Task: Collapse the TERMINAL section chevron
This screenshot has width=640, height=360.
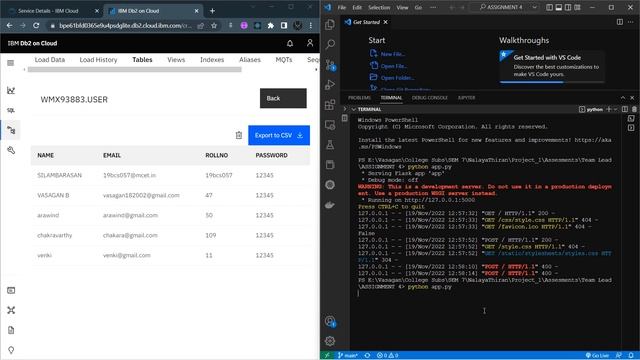Action: (353, 109)
